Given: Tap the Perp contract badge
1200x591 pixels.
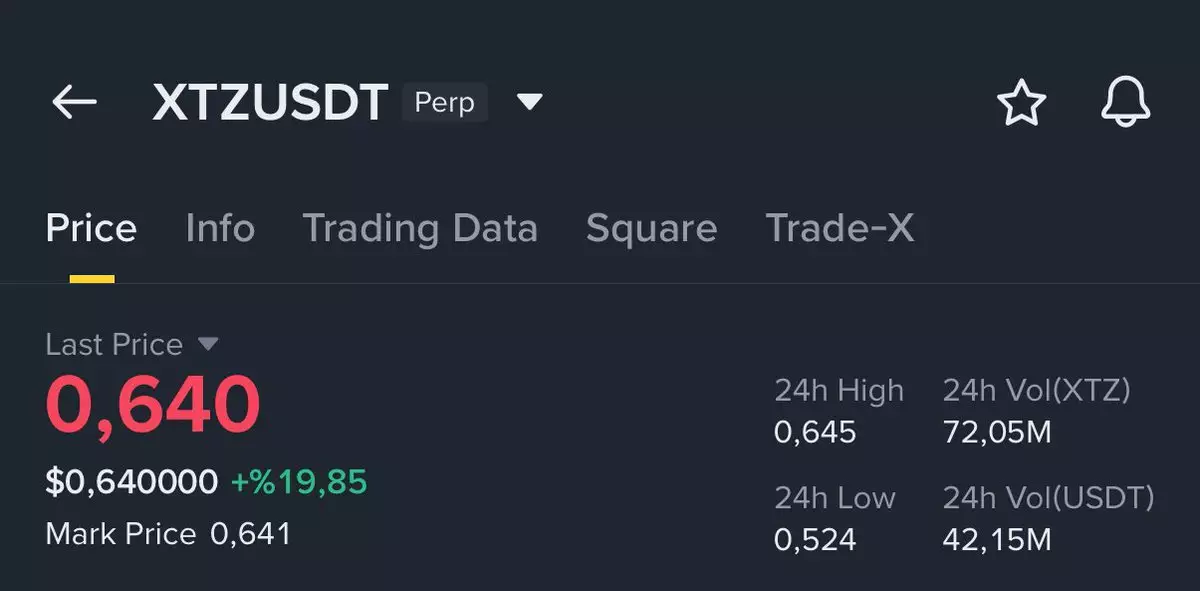Looking at the screenshot, I should click(444, 102).
